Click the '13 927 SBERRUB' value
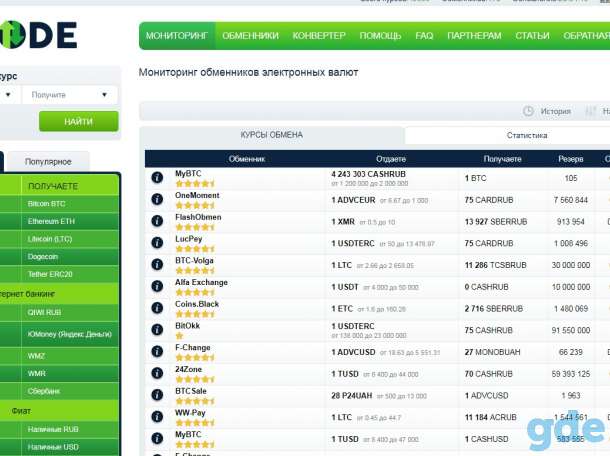Screen dimensions: 610x456 [496, 222]
